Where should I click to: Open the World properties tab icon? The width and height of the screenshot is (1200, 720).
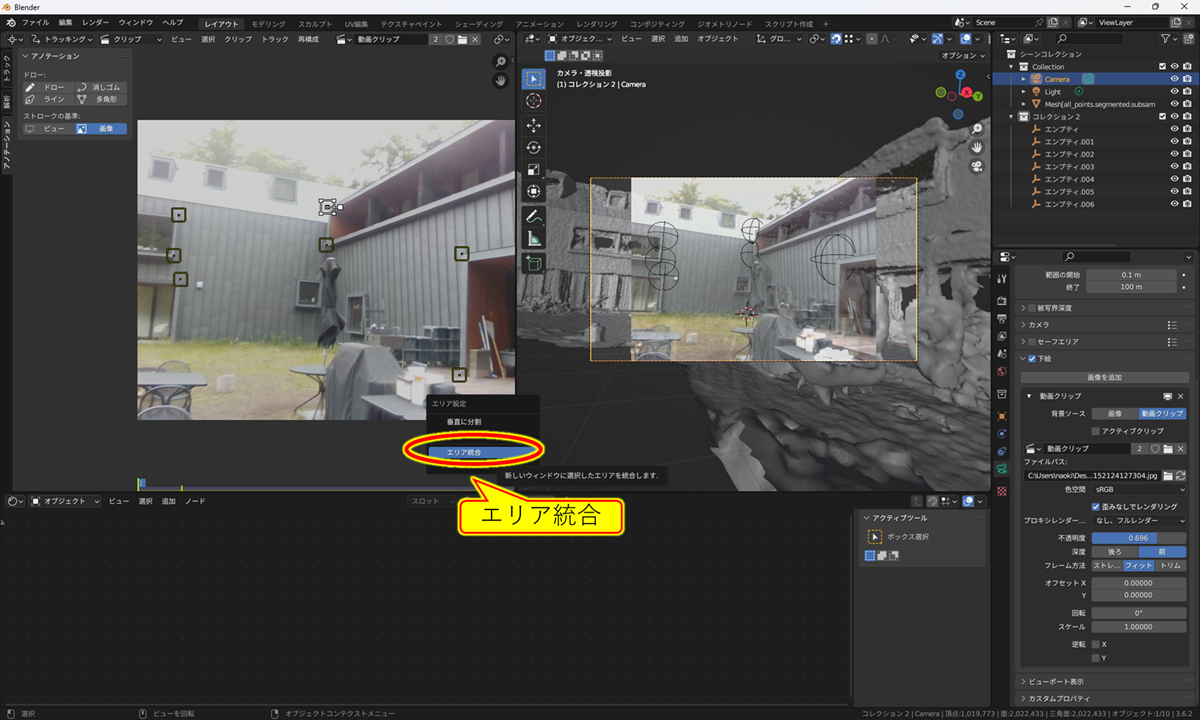(1002, 371)
